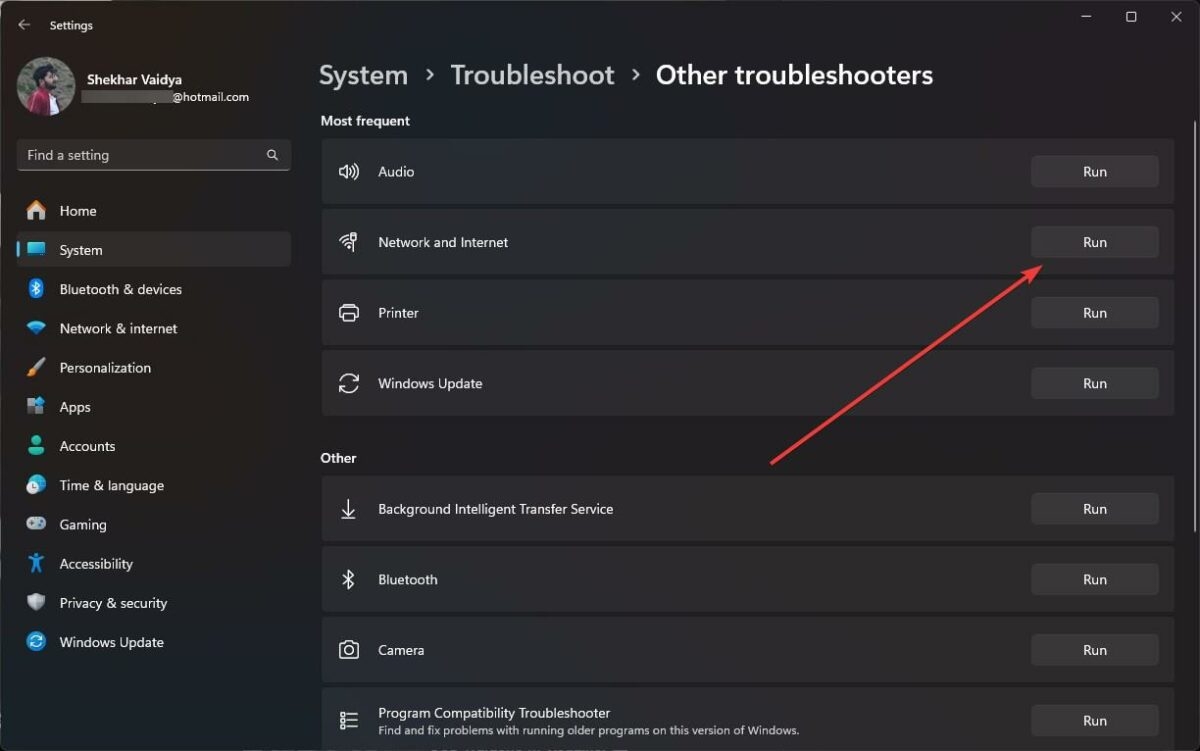Click the Troubleshoot breadcrumb link
1200x751 pixels.
point(532,75)
